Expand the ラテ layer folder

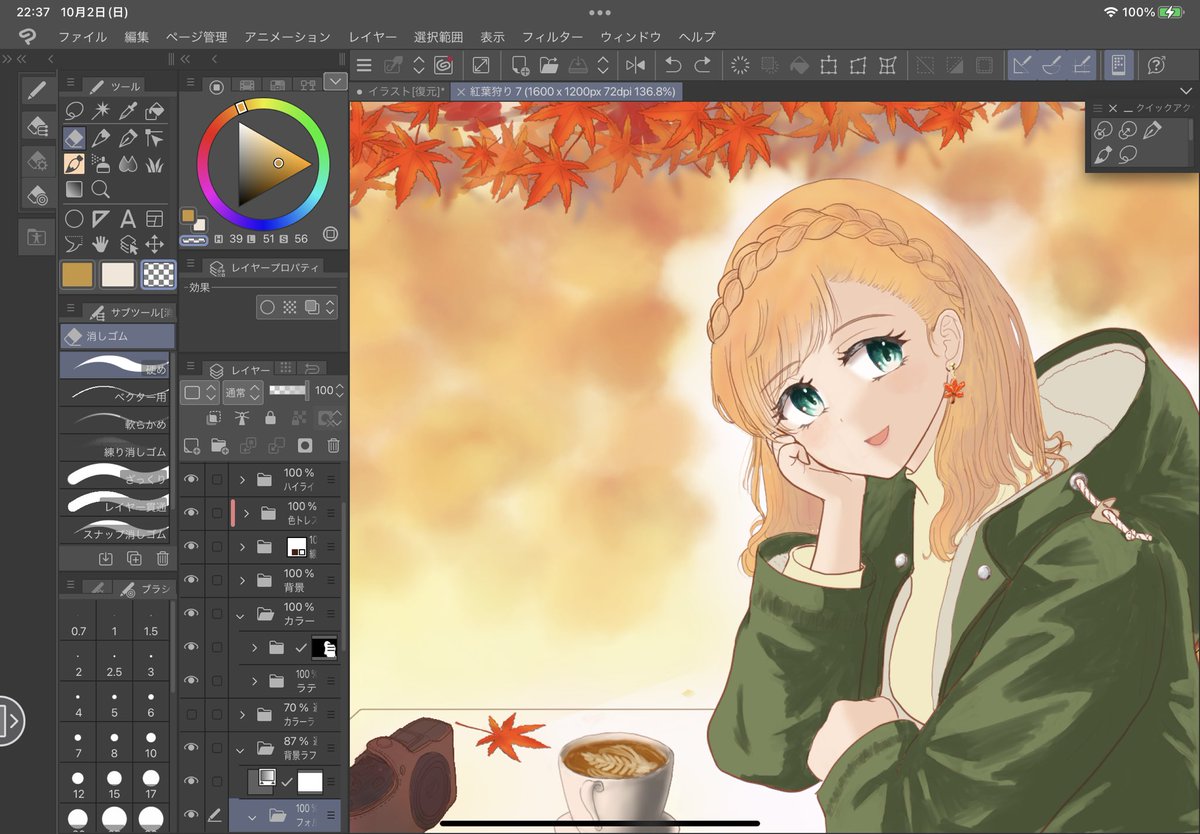pos(255,681)
